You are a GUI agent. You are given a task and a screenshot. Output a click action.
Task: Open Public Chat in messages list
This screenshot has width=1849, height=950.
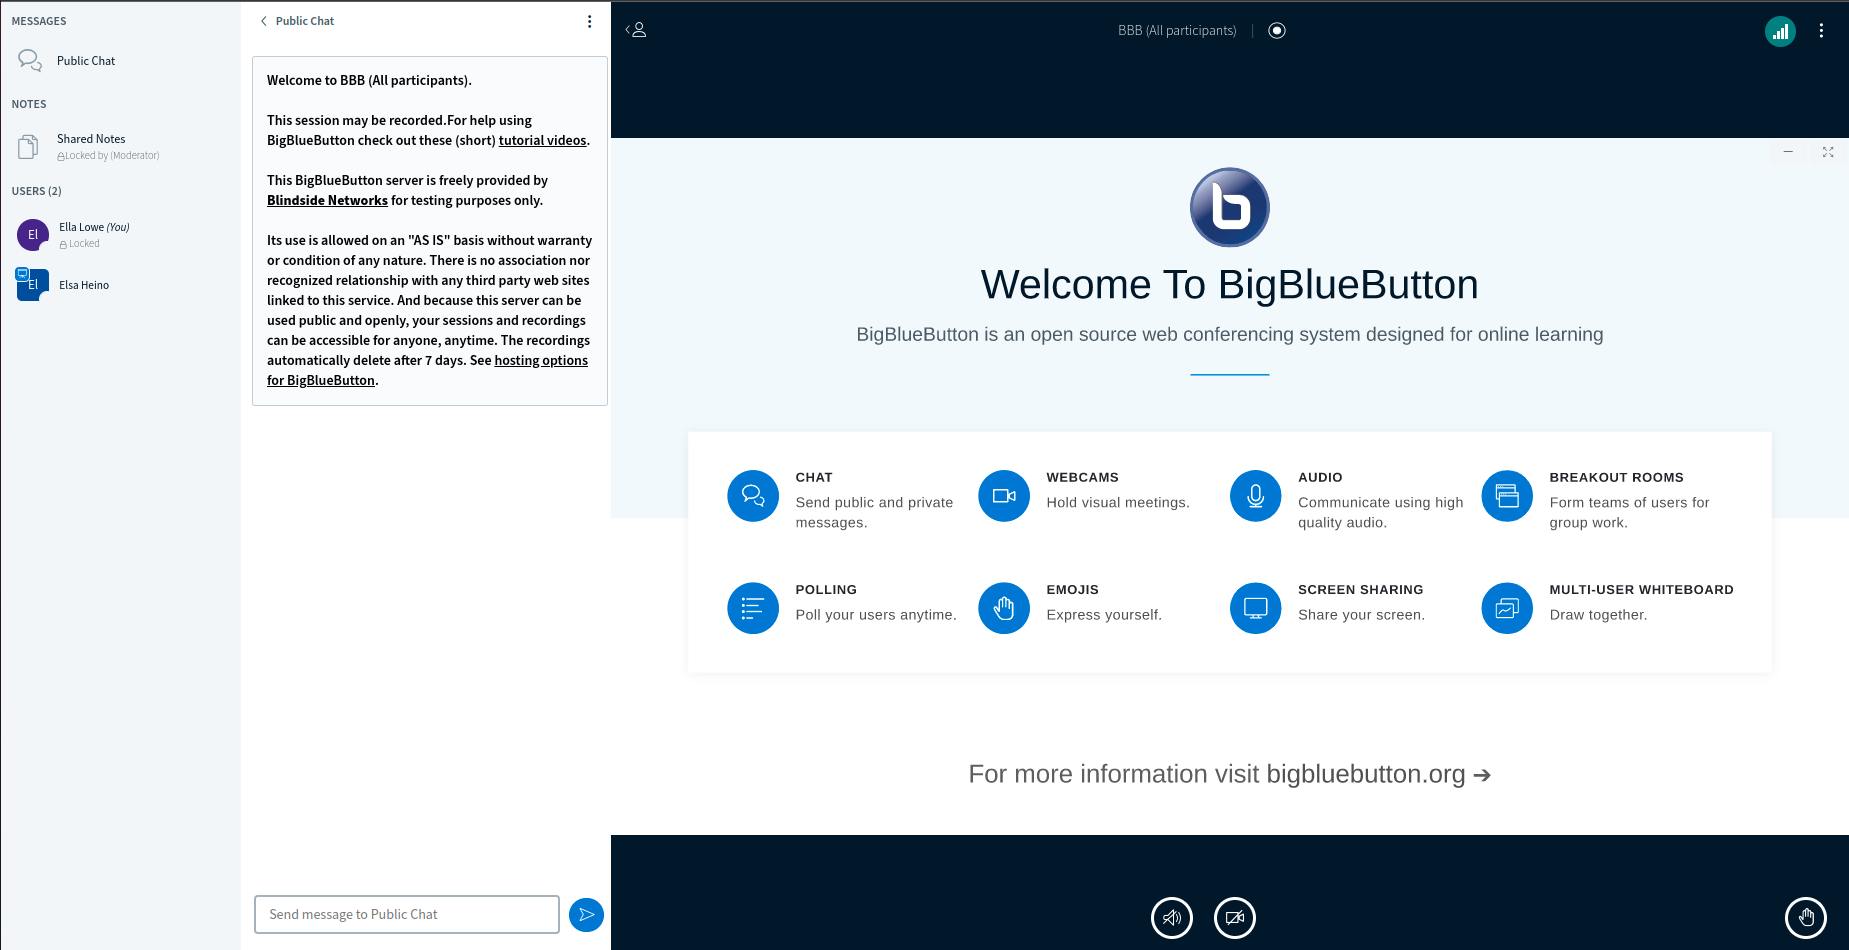click(x=120, y=61)
